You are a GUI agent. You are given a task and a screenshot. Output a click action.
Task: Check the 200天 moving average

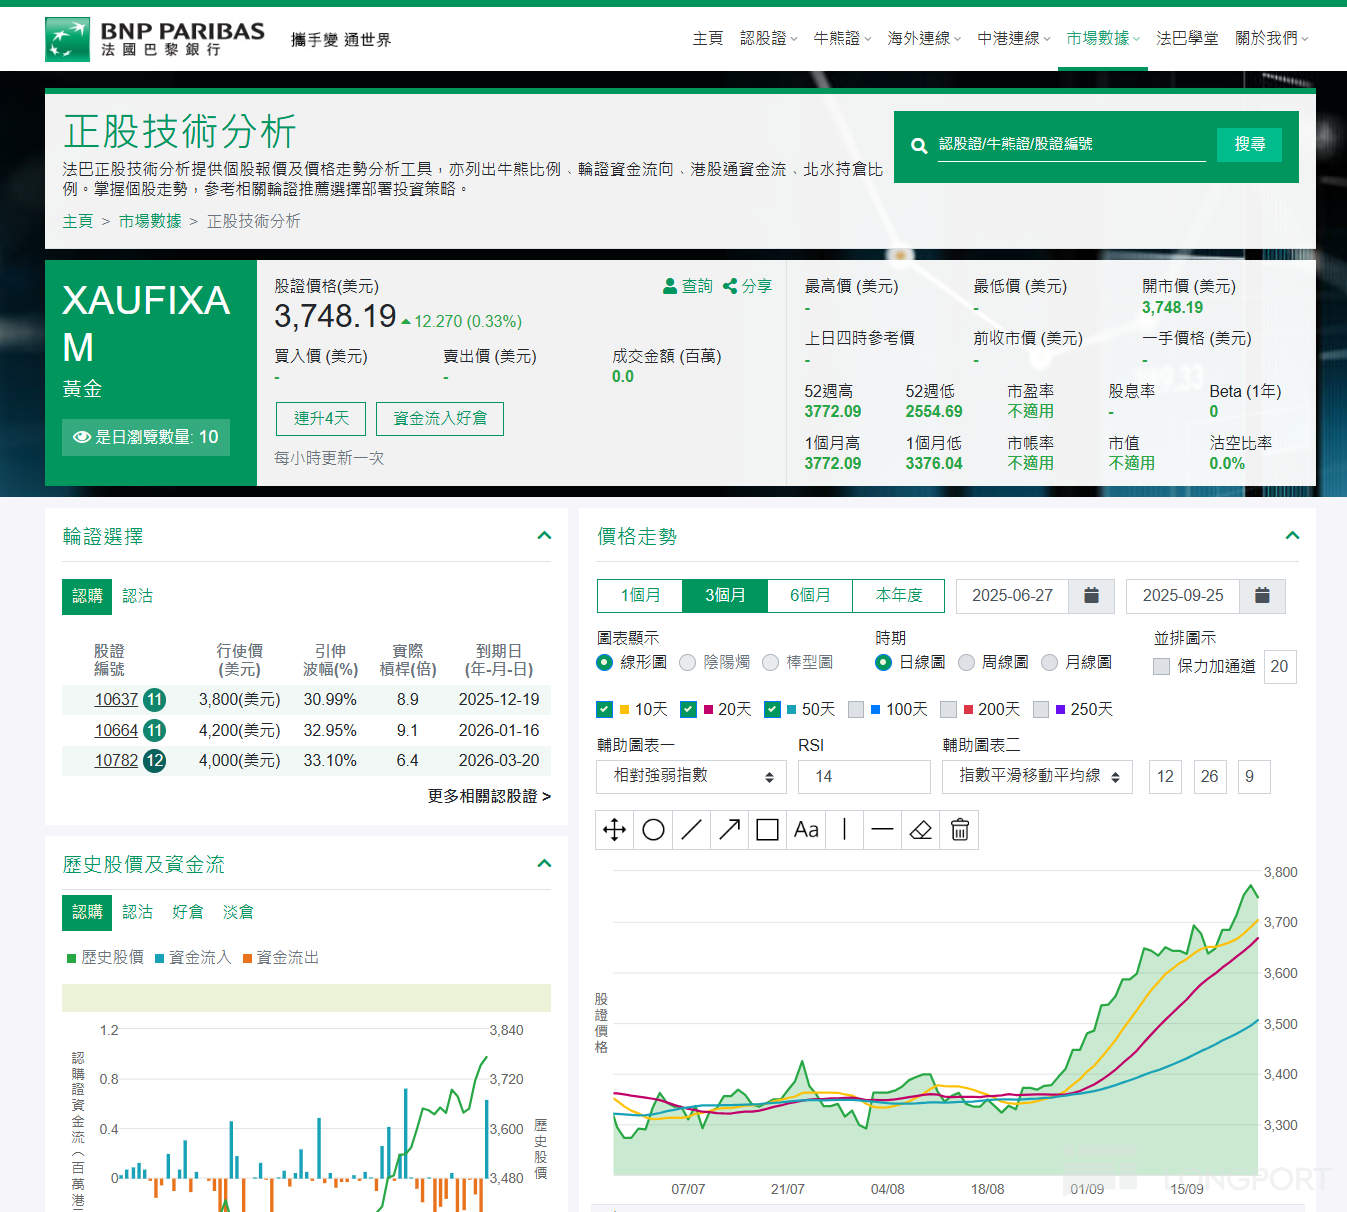pyautogui.click(x=949, y=709)
